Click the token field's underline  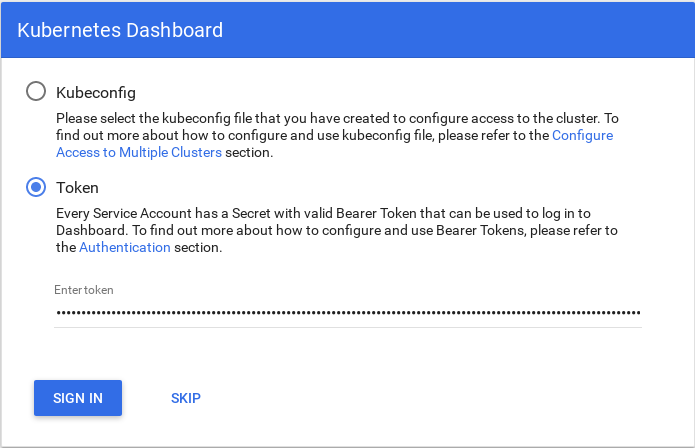point(348,326)
